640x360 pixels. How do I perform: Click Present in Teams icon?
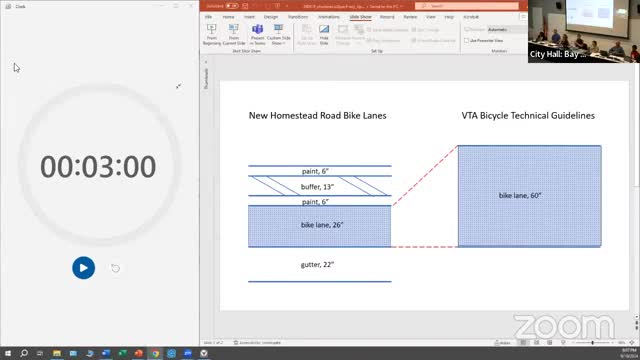point(258,35)
